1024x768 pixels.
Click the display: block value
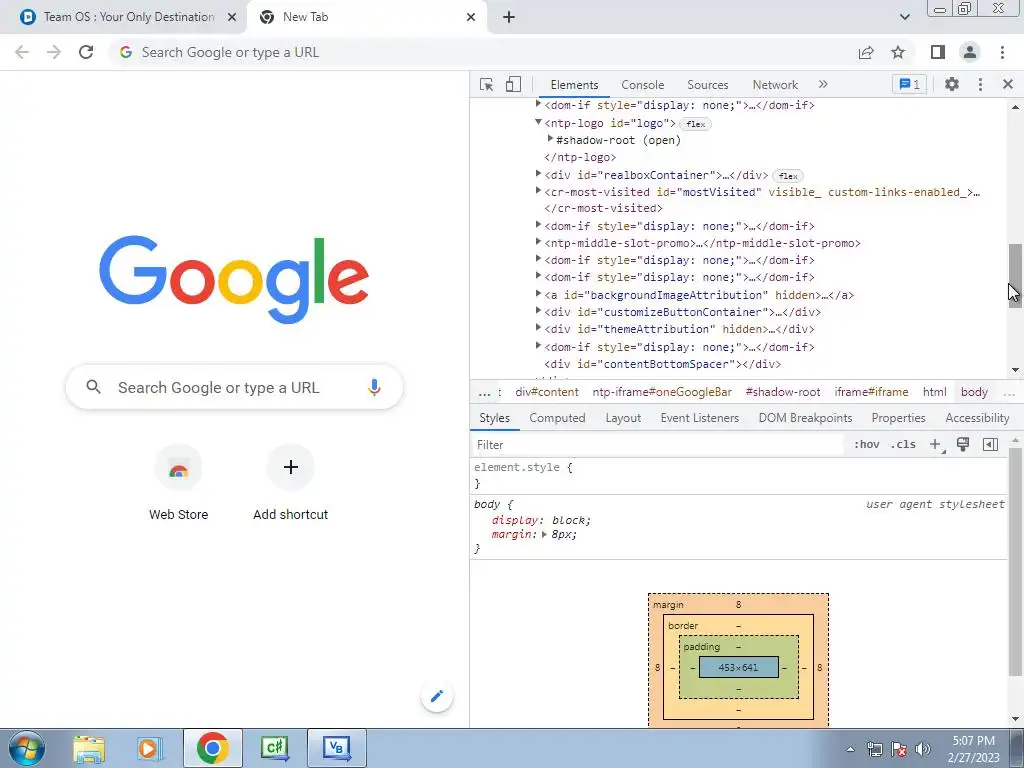click(571, 520)
